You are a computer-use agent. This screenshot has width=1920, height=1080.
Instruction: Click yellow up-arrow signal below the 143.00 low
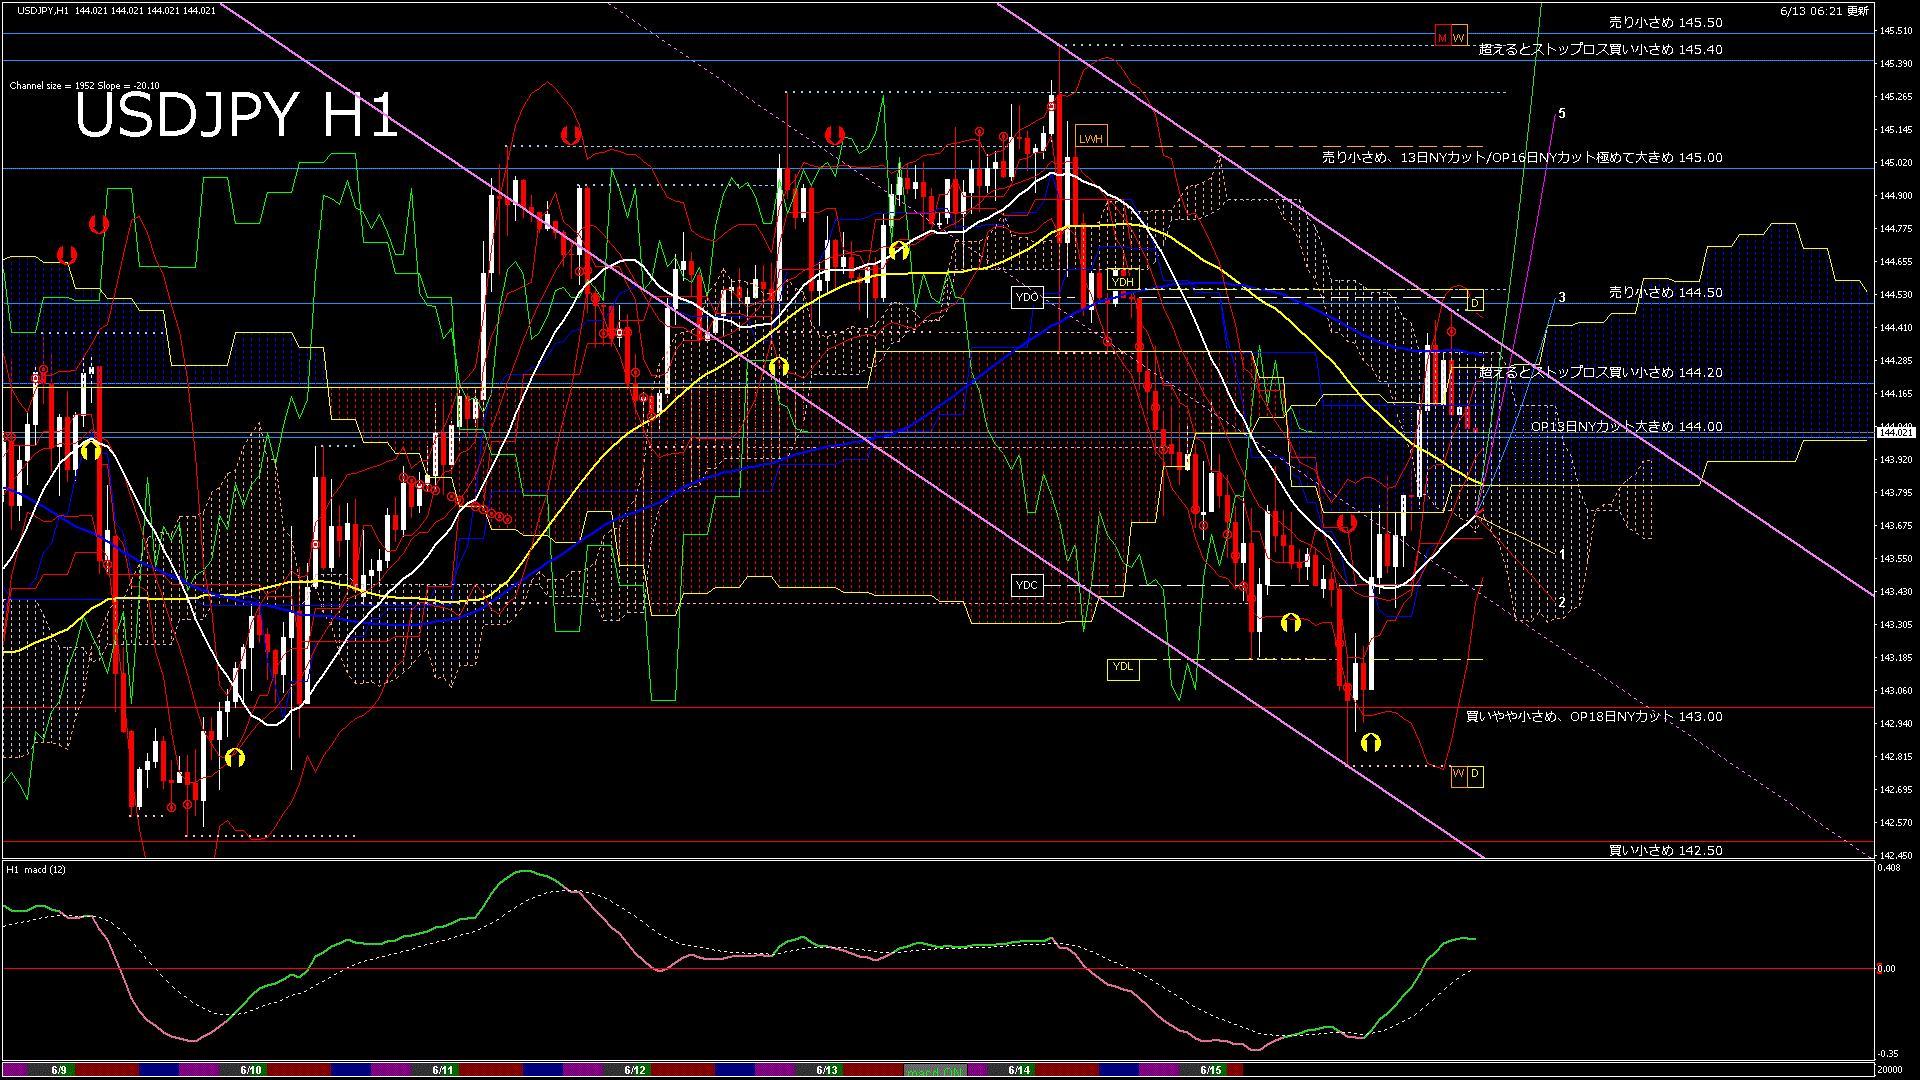point(1370,742)
